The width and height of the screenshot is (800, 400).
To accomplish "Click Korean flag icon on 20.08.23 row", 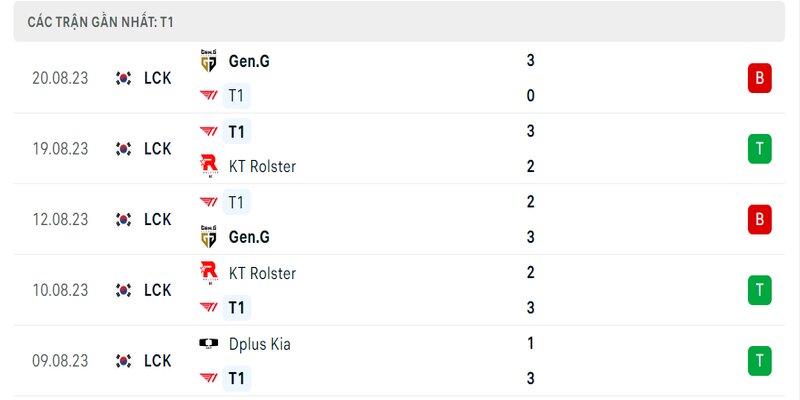I will 123,78.
